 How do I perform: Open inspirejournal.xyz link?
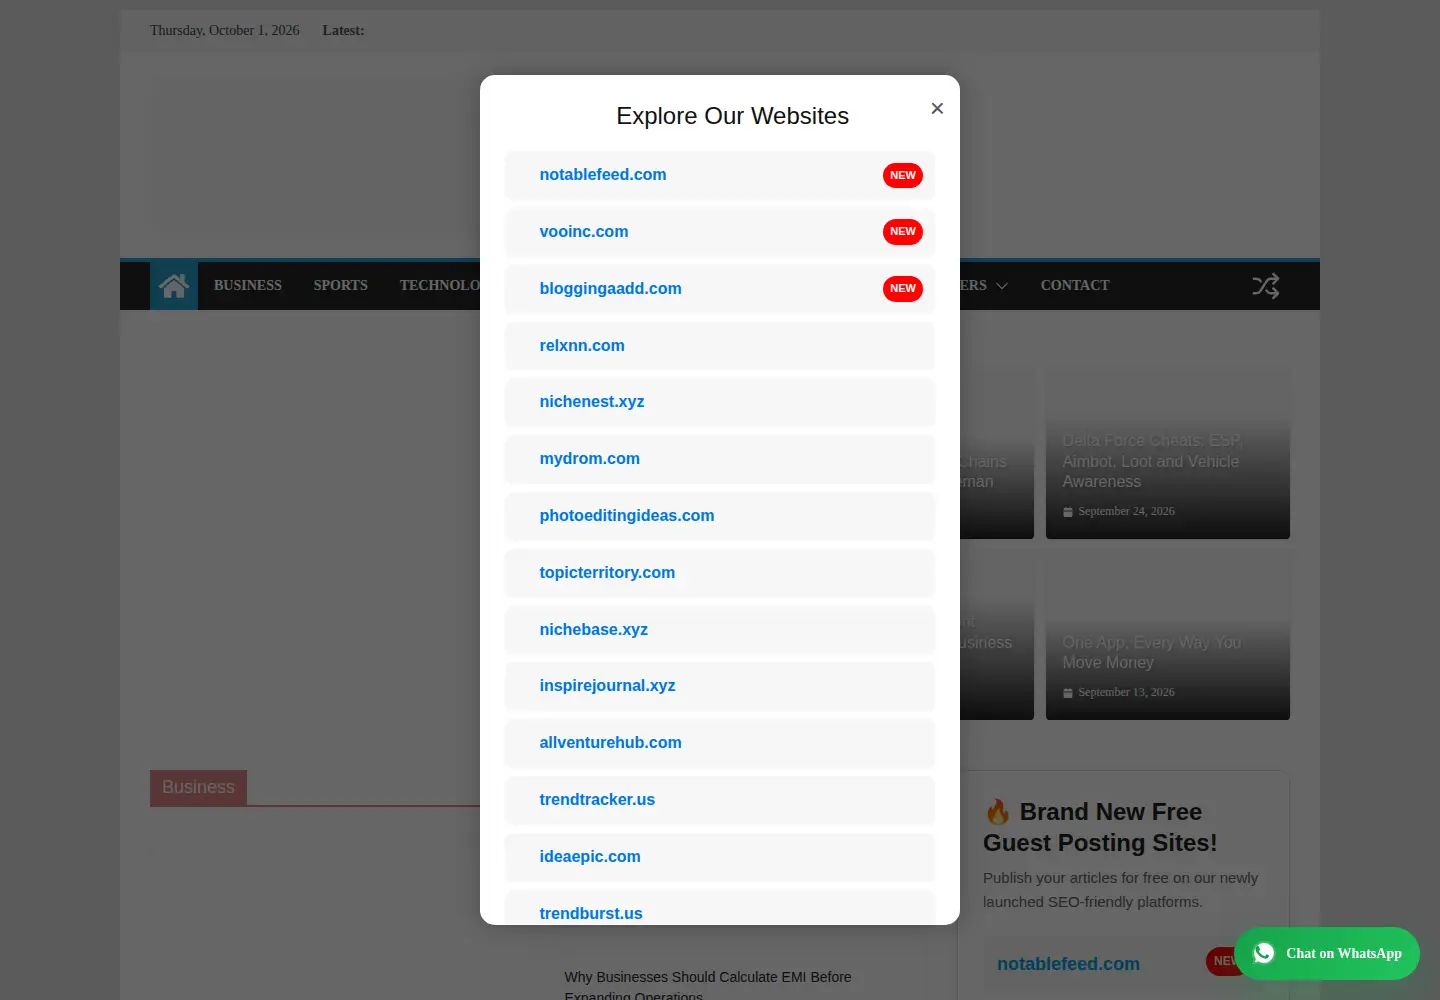click(x=608, y=686)
